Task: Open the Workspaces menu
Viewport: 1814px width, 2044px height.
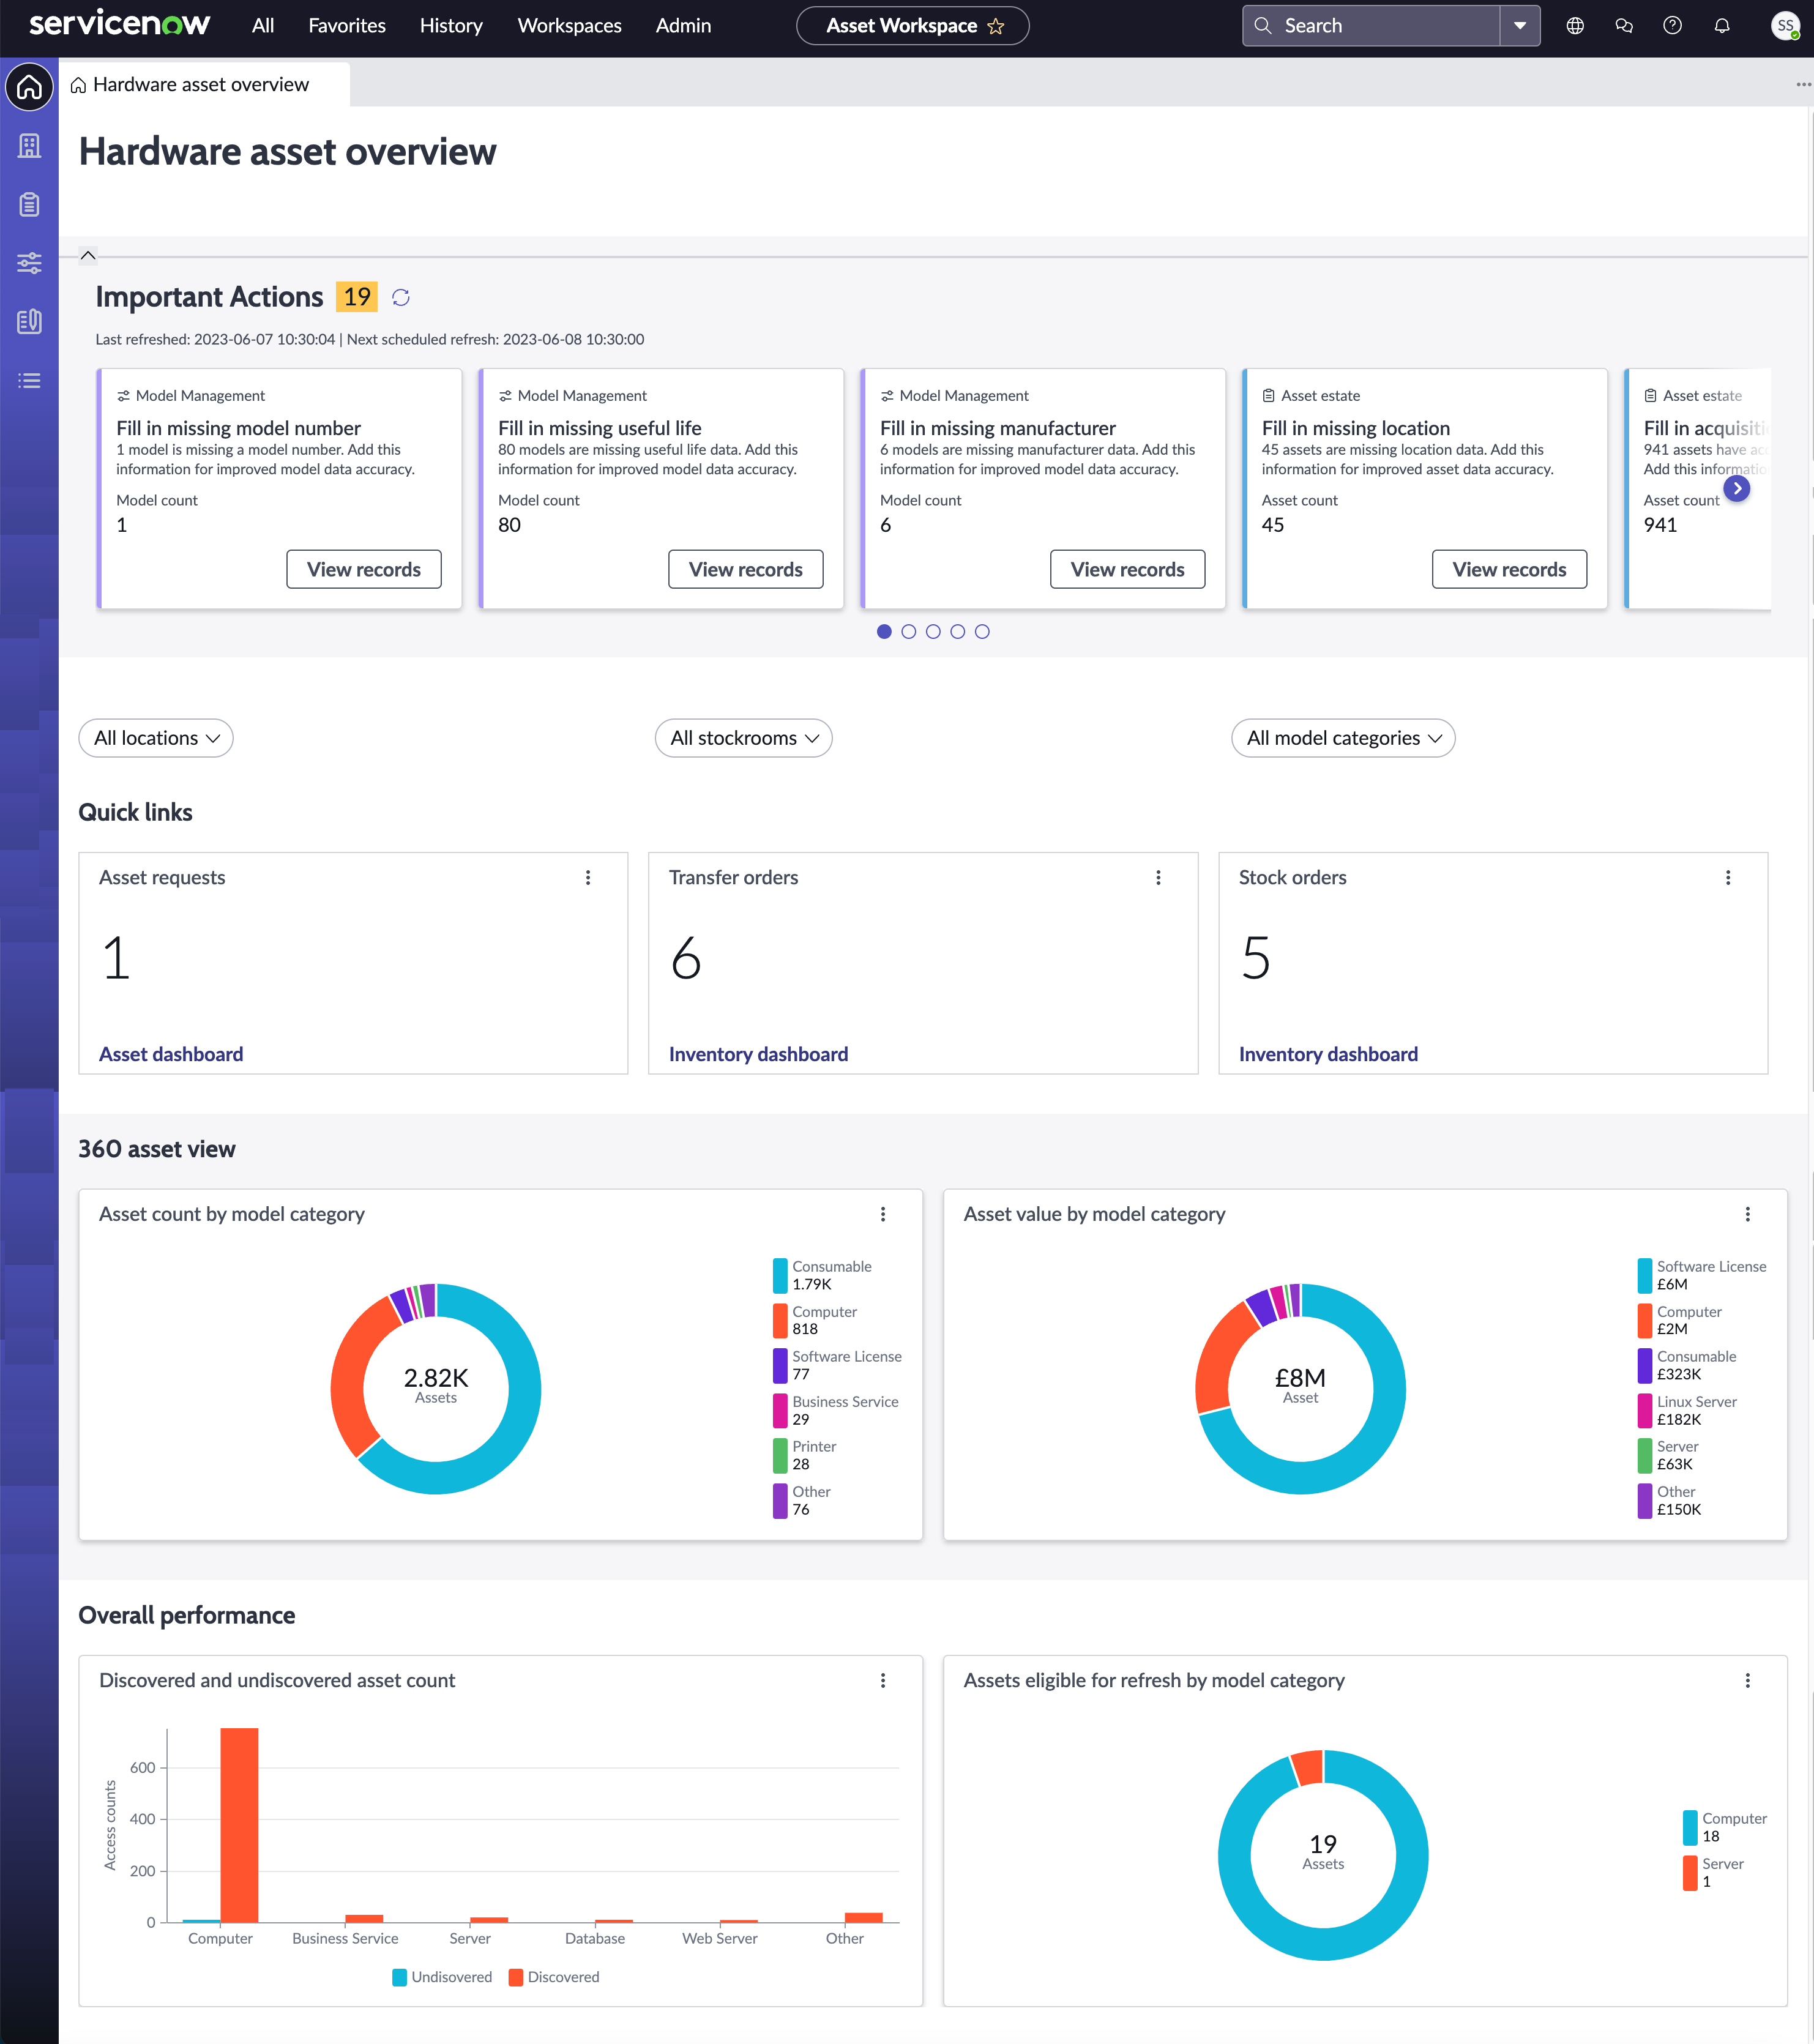Action: 569,26
